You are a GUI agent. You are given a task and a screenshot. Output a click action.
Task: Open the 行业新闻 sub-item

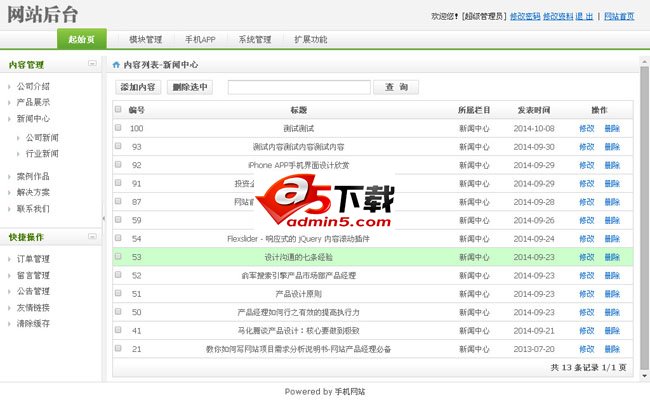42,154
